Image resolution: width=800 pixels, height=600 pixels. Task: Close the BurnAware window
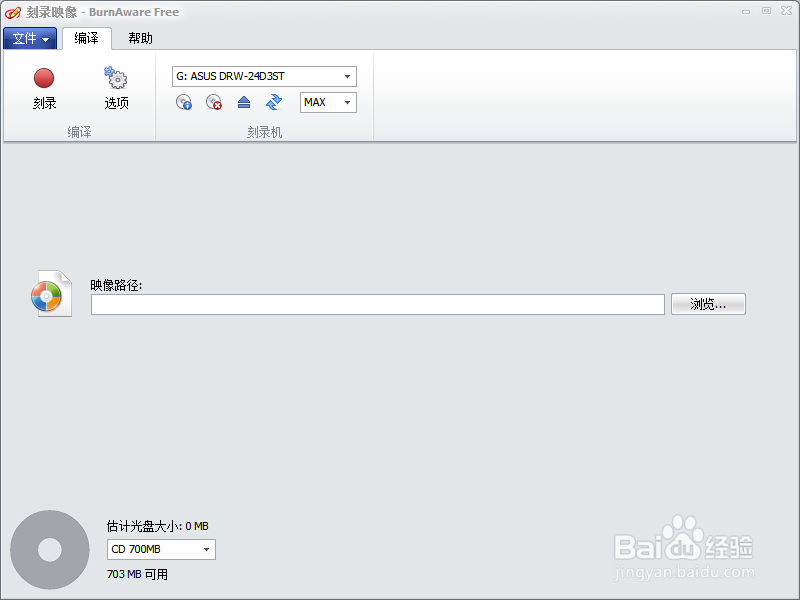click(x=786, y=11)
